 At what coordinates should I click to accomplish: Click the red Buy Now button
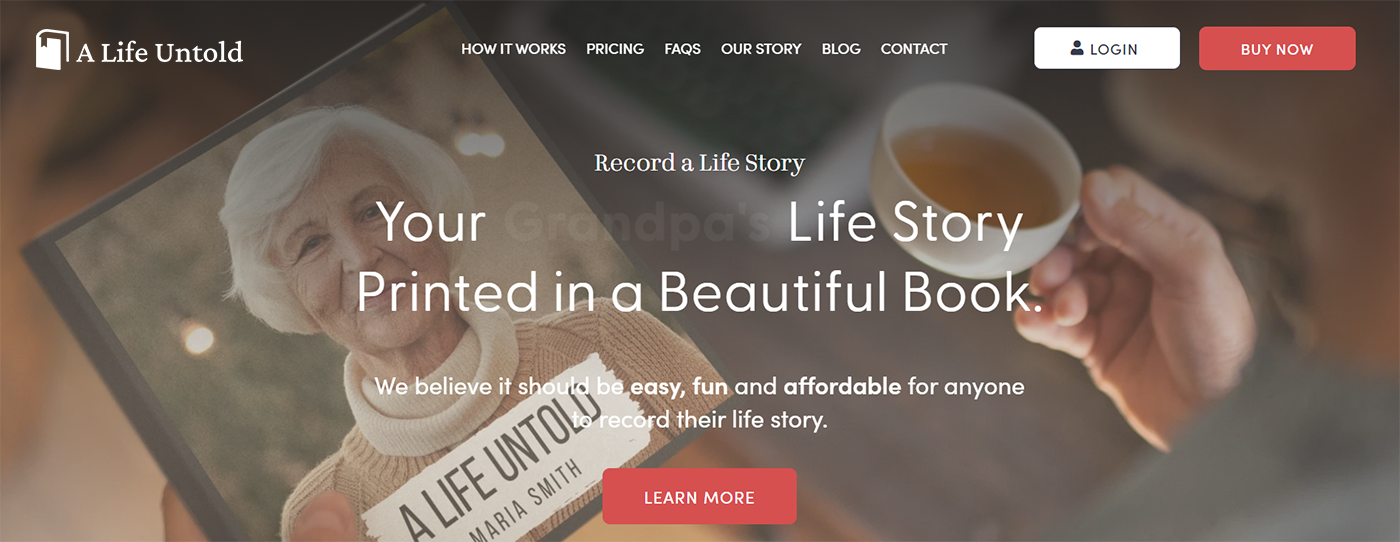[x=1277, y=48]
